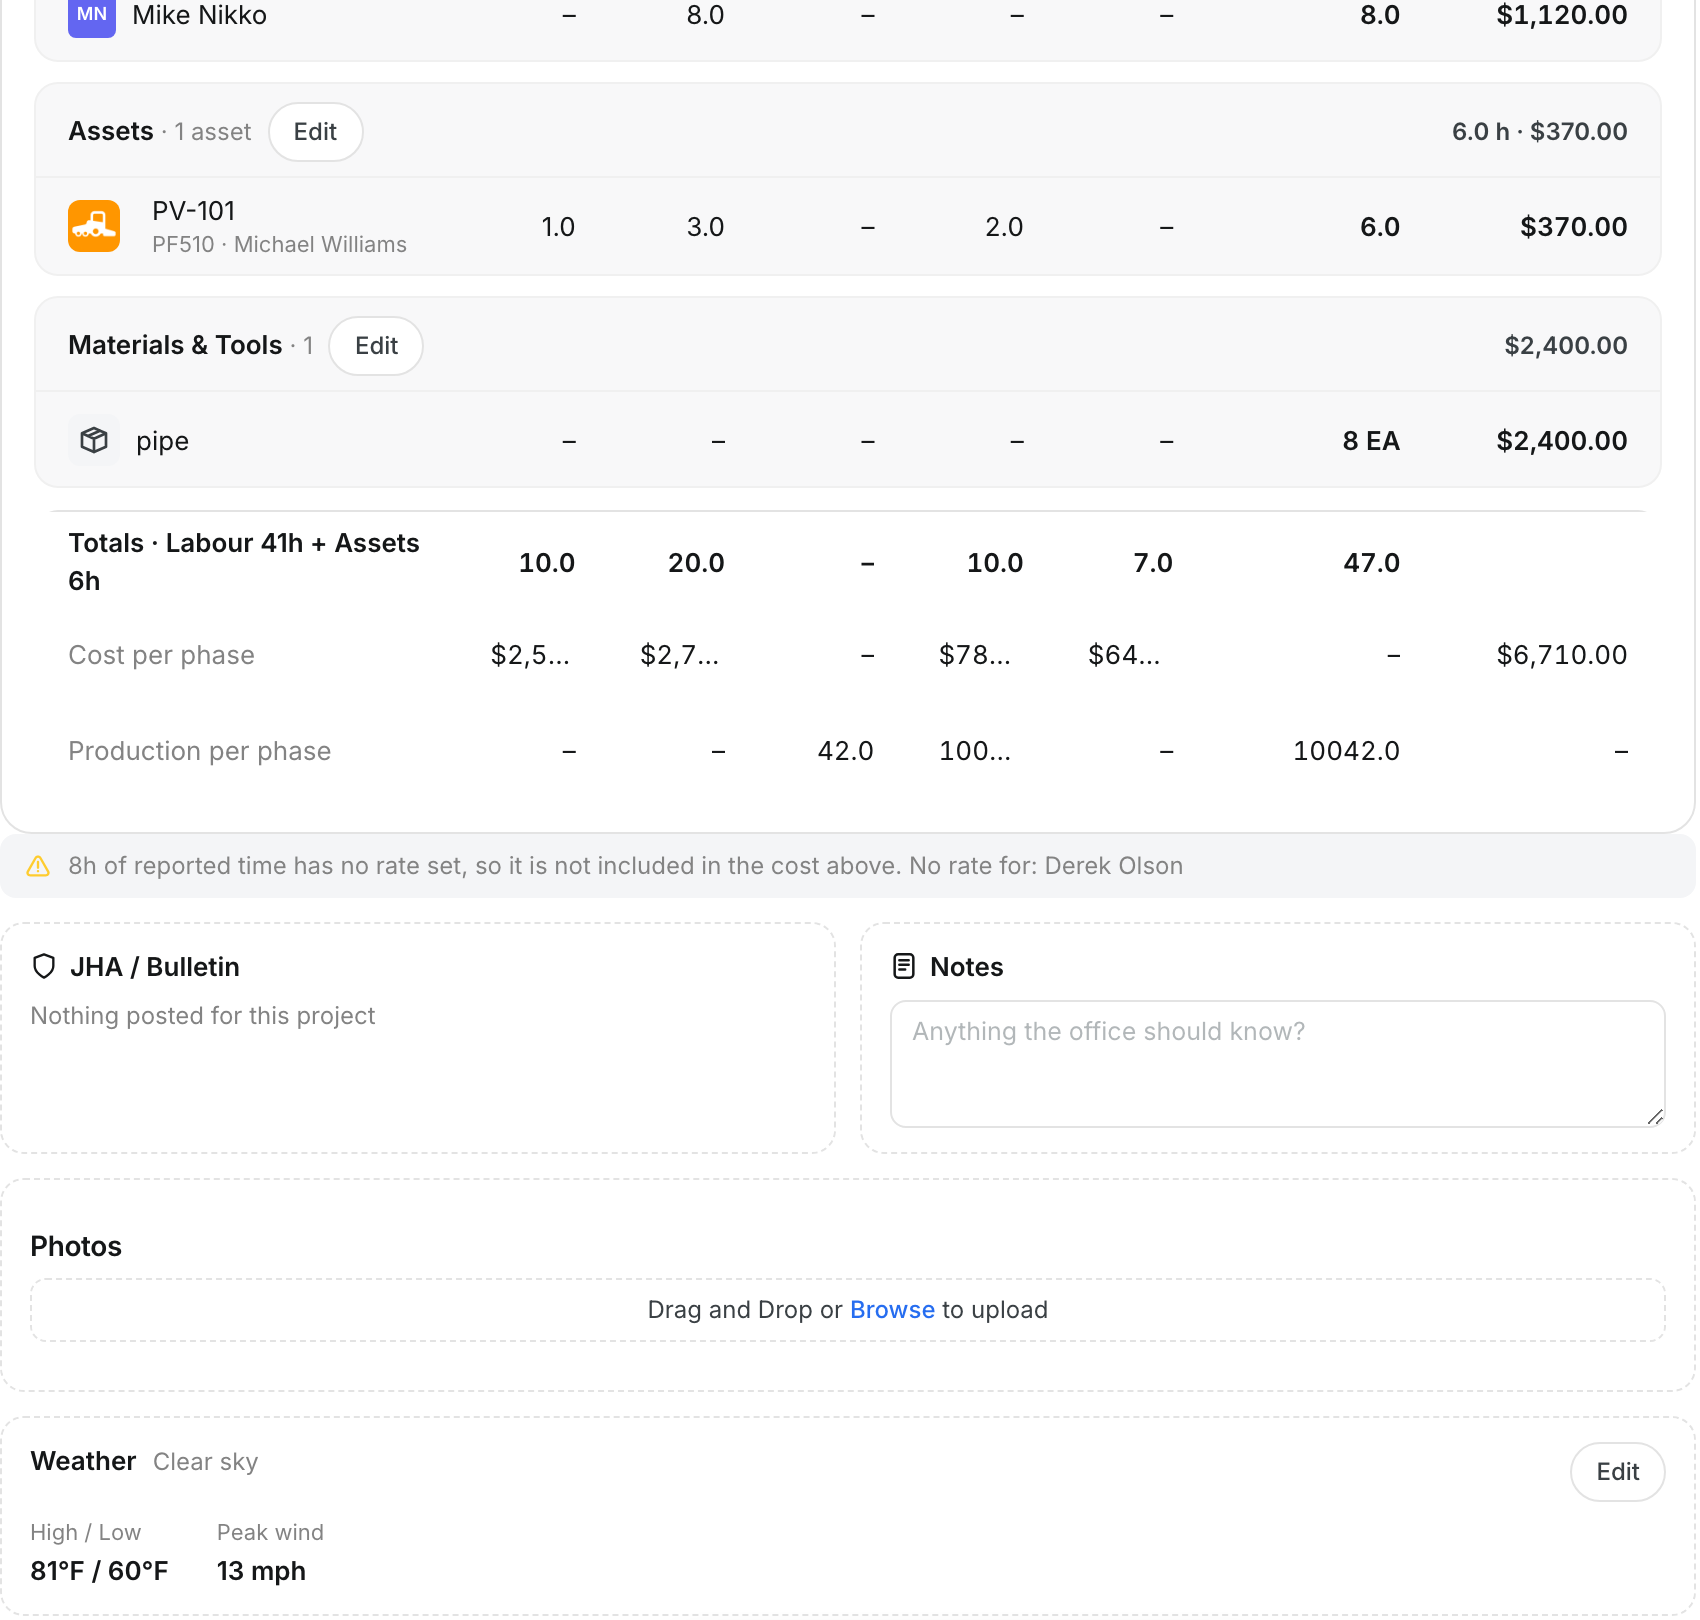
Task: Click the 2.0 hours cell in PV-101 row
Action: click(x=1004, y=227)
